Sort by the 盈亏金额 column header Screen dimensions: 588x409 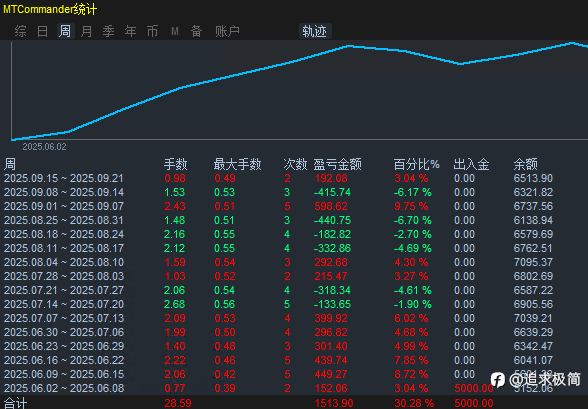coord(338,164)
